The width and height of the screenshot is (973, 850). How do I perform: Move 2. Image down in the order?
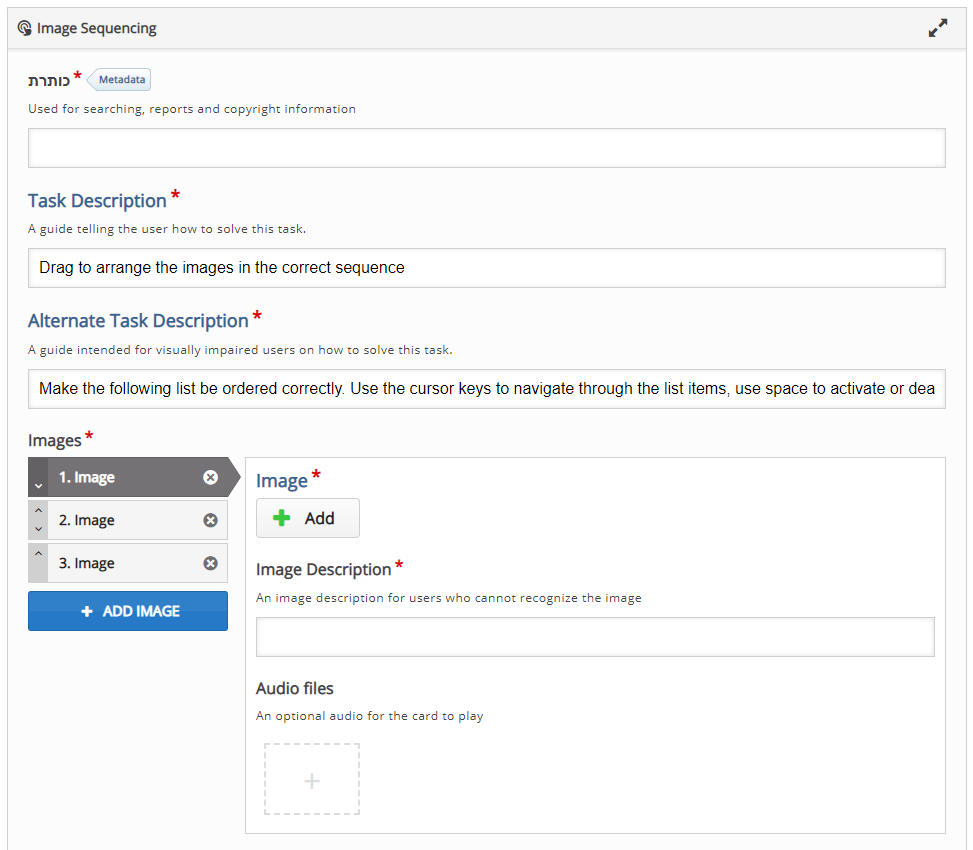[x=38, y=529]
